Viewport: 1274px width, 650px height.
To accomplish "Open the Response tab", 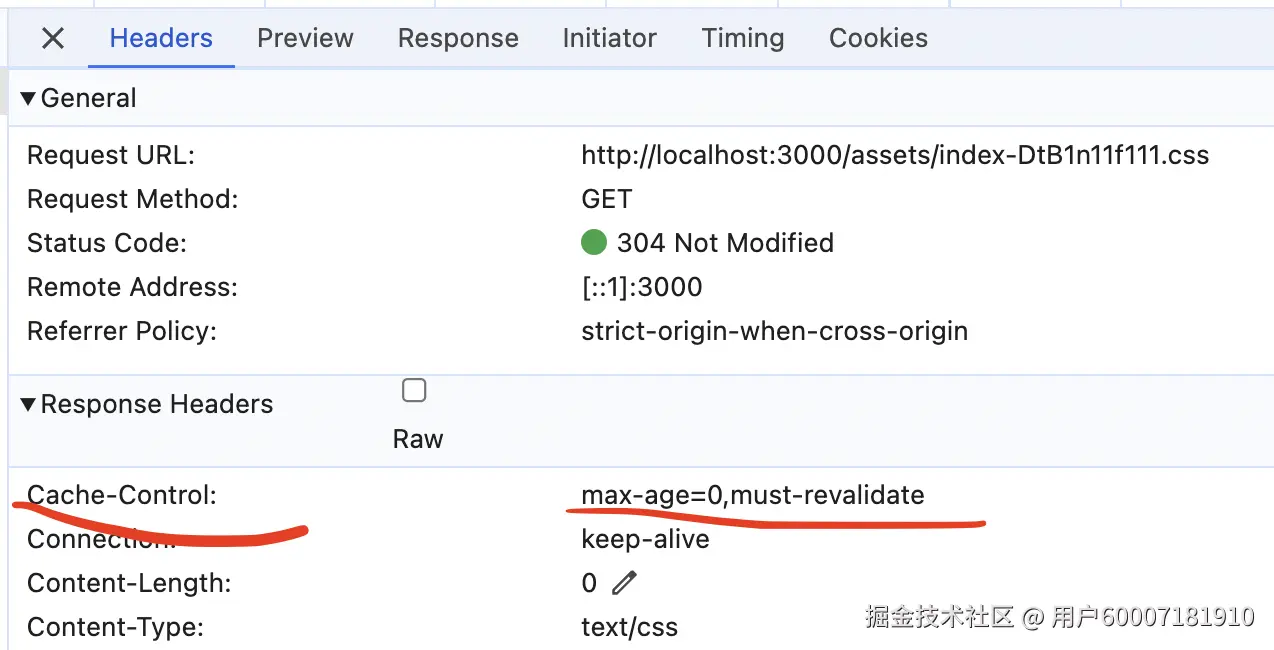I will tap(458, 39).
